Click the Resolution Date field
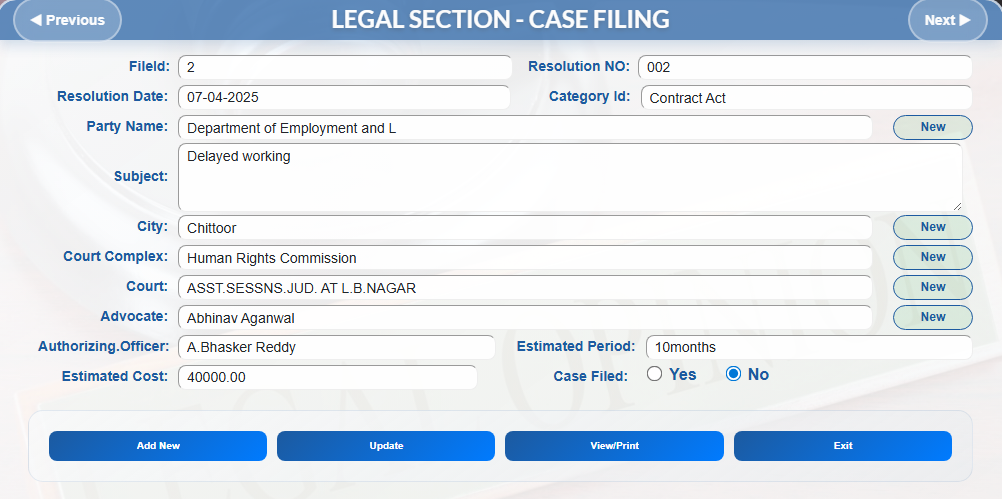The width and height of the screenshot is (1002, 499). point(344,98)
